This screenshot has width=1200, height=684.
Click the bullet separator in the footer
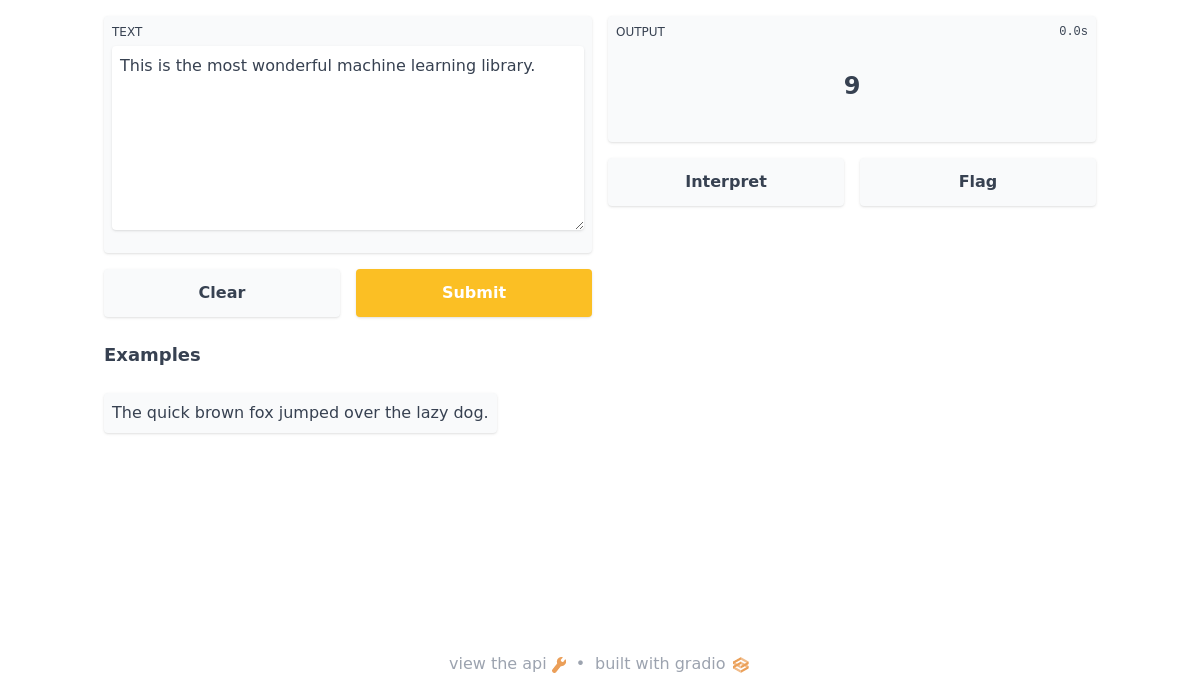[x=580, y=664]
